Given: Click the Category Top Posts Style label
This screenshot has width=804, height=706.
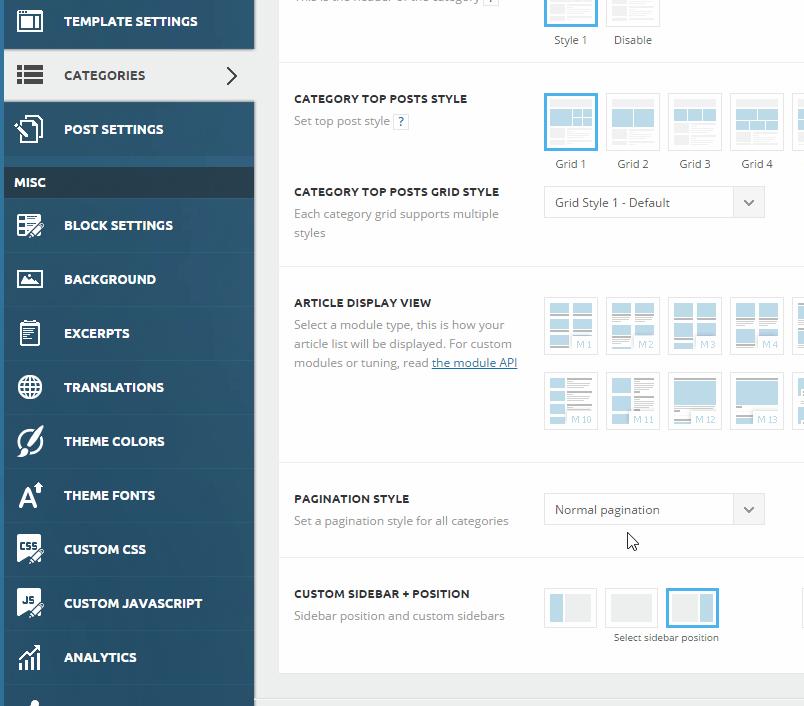Looking at the screenshot, I should pos(380,99).
